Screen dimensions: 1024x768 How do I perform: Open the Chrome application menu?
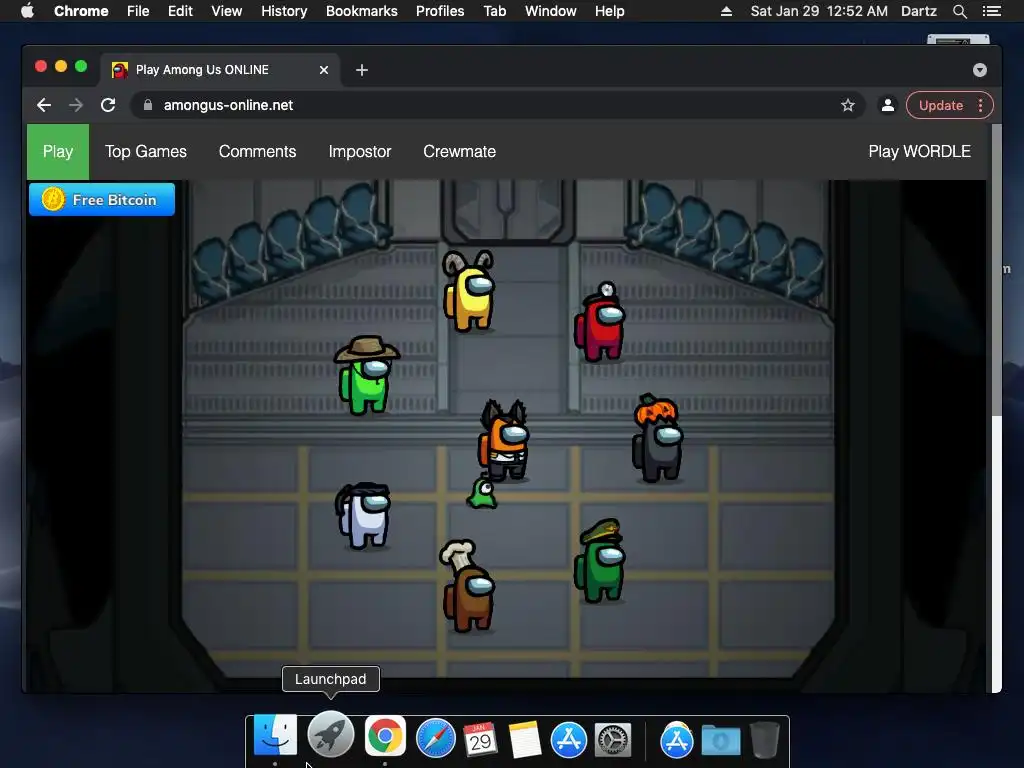click(x=81, y=11)
